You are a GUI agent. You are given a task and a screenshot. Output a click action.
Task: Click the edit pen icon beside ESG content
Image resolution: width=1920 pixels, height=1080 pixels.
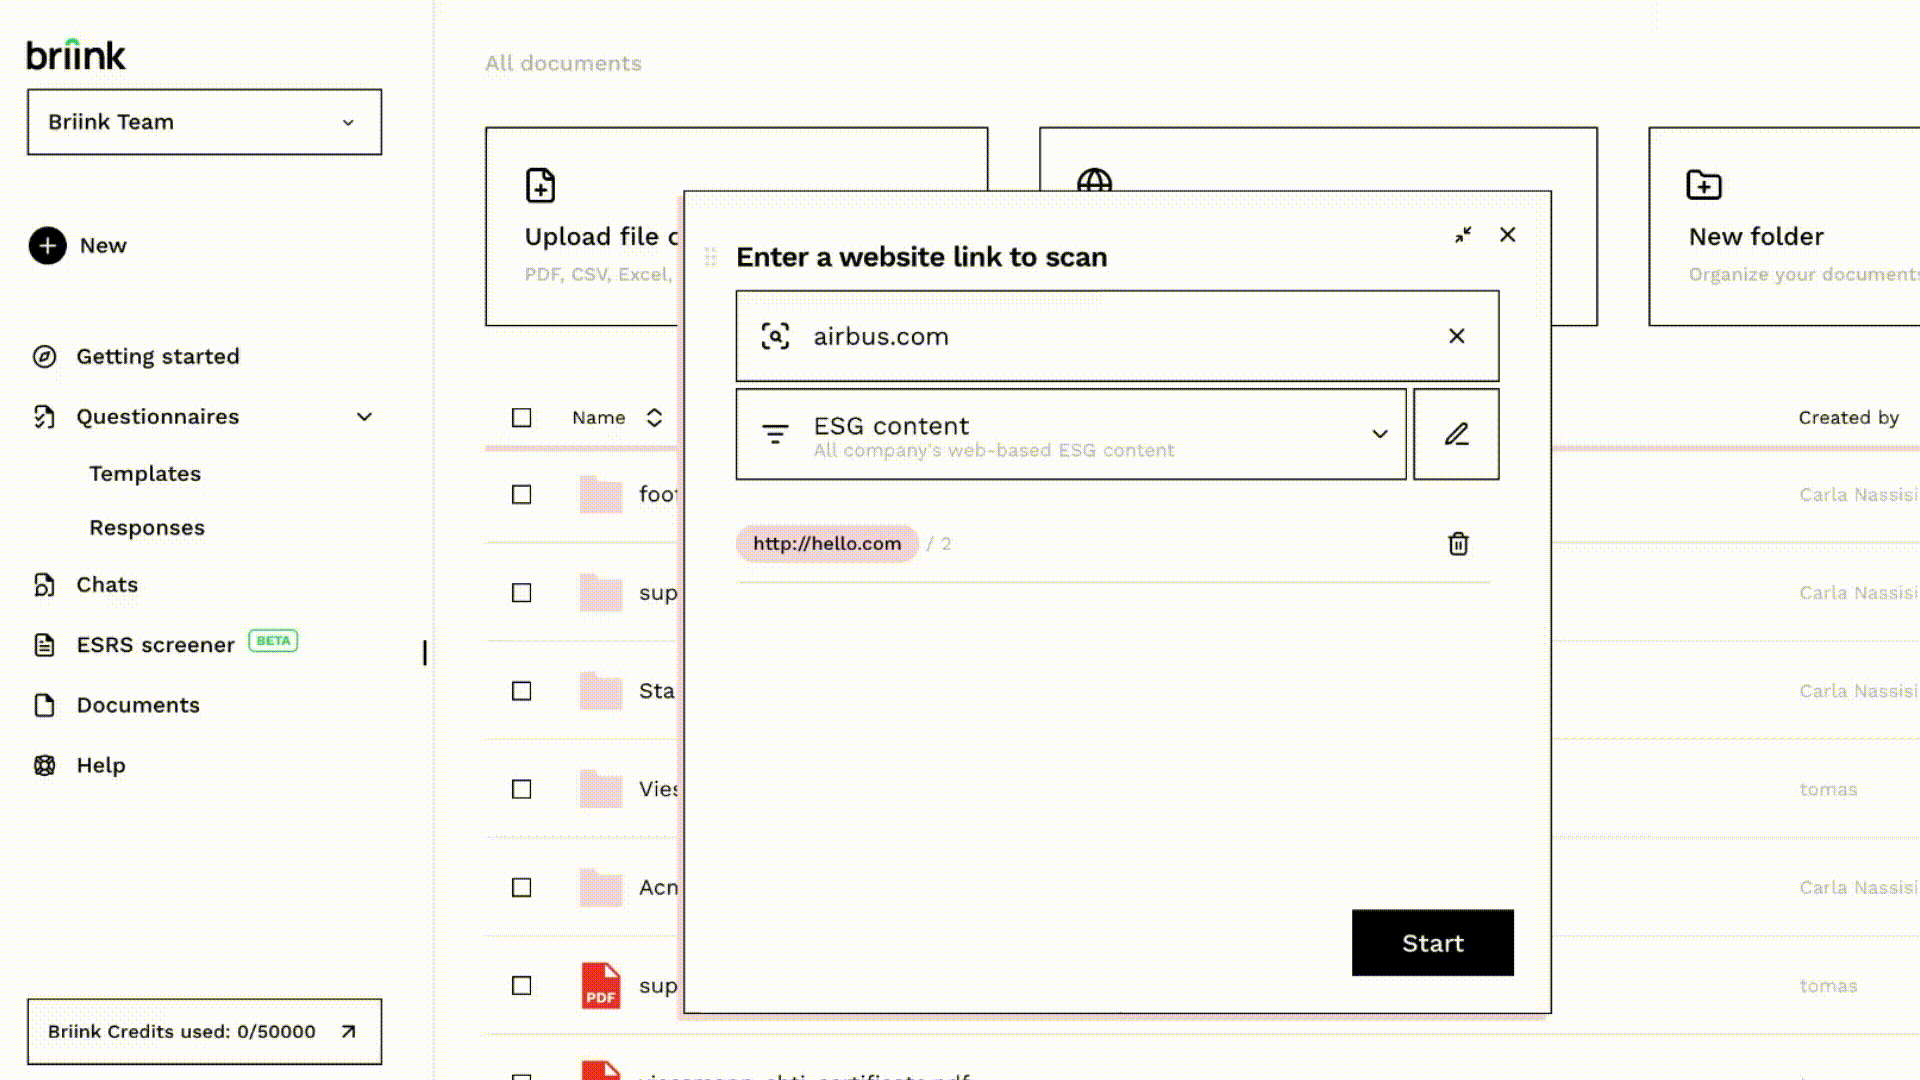(1456, 434)
